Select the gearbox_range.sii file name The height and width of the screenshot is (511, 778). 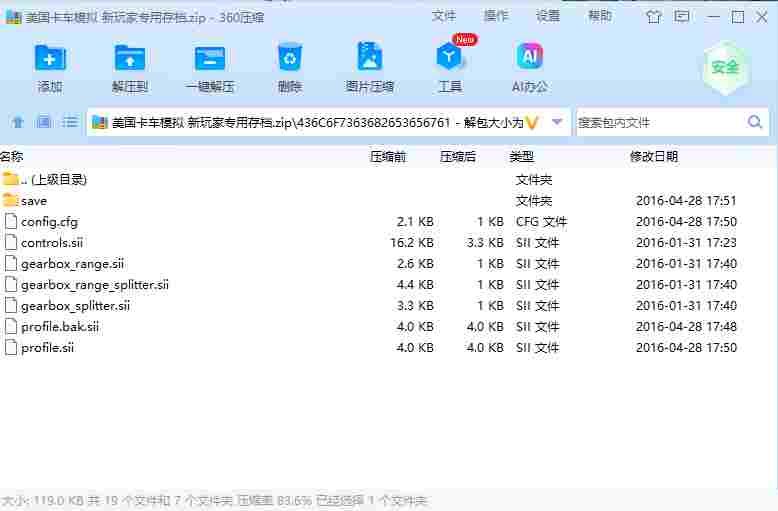click(x=72, y=264)
